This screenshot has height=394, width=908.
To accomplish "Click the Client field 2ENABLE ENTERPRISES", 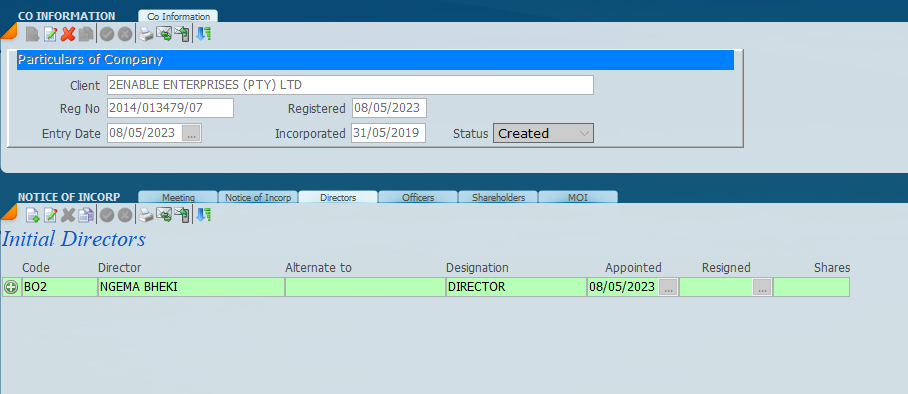I will point(350,85).
